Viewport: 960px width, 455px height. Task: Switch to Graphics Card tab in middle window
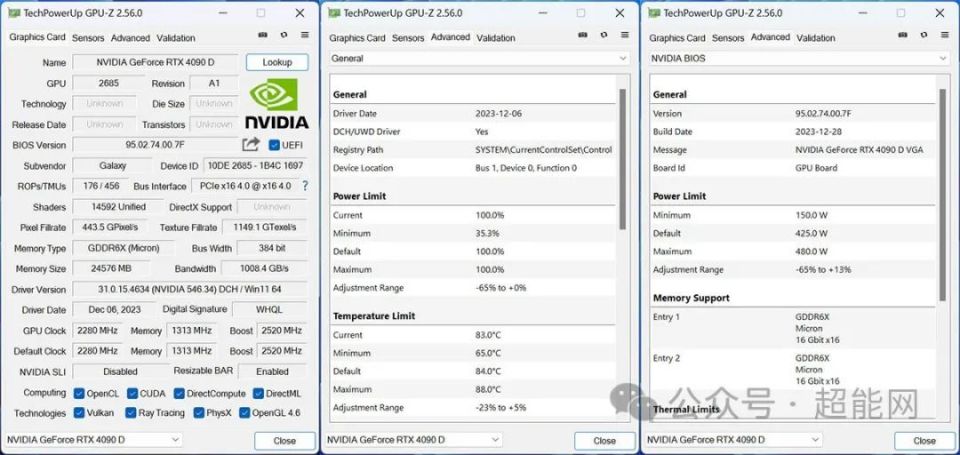tap(358, 38)
